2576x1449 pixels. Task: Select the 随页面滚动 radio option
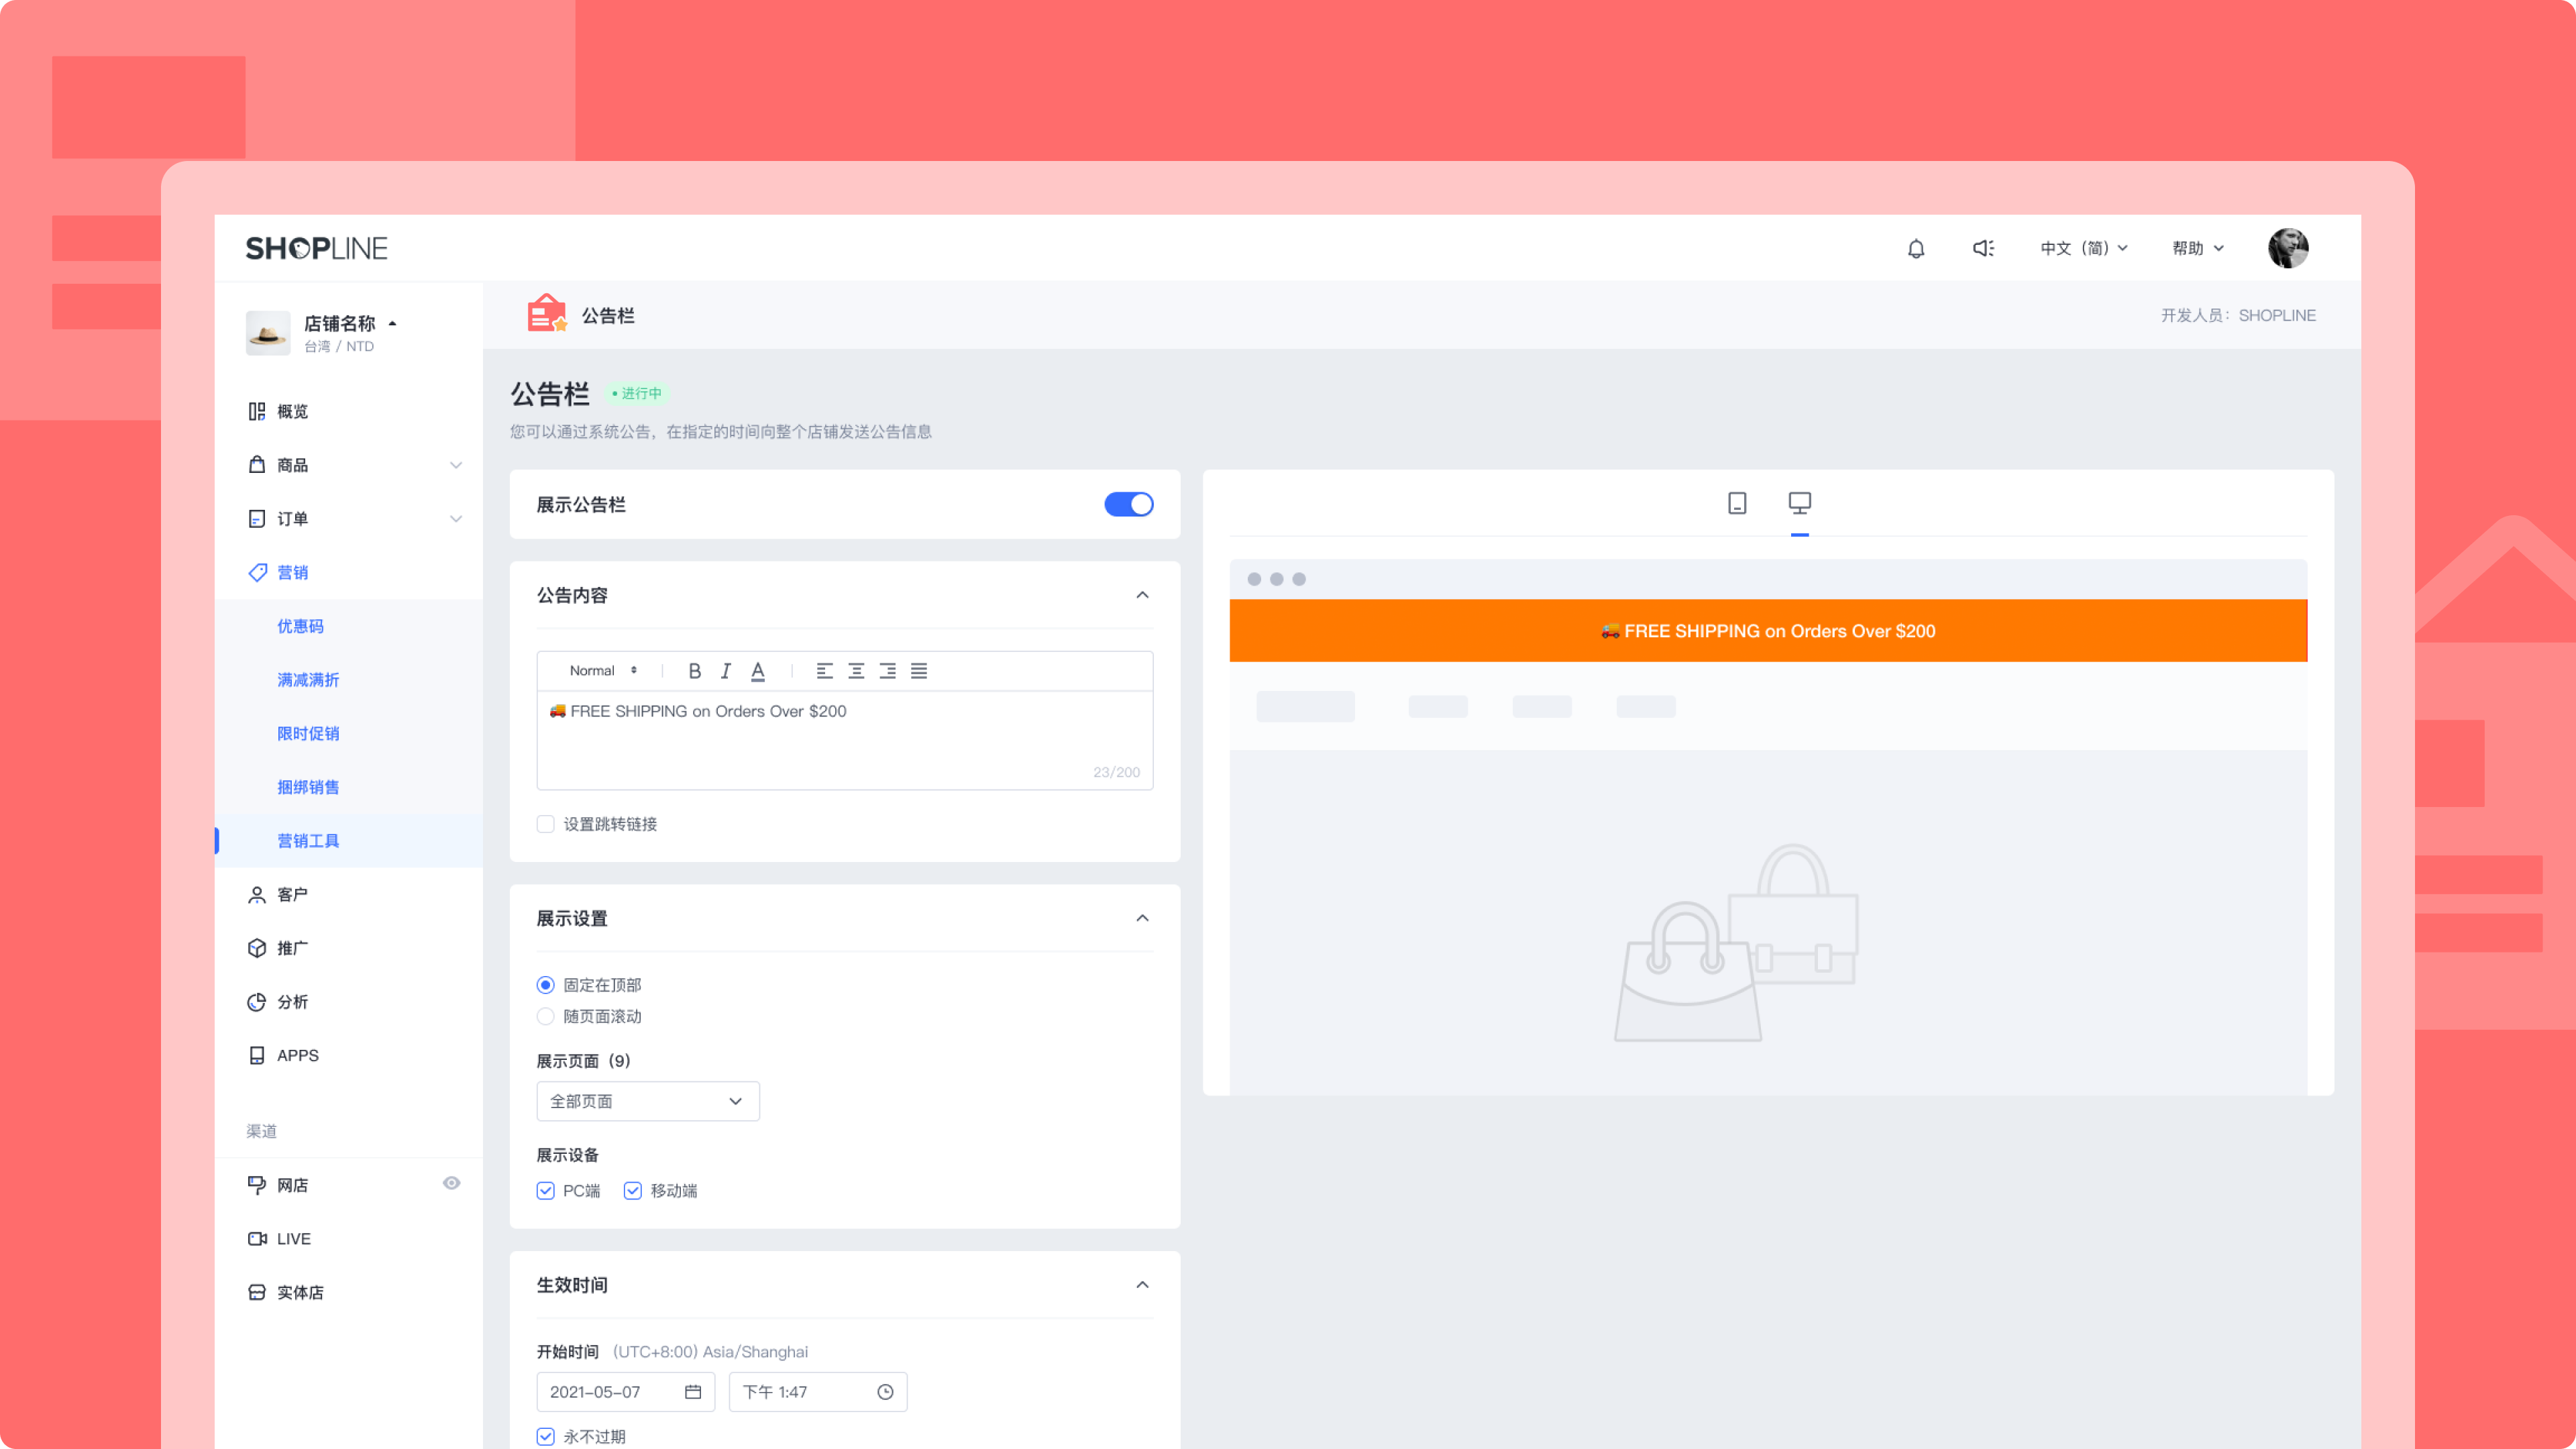546,1016
